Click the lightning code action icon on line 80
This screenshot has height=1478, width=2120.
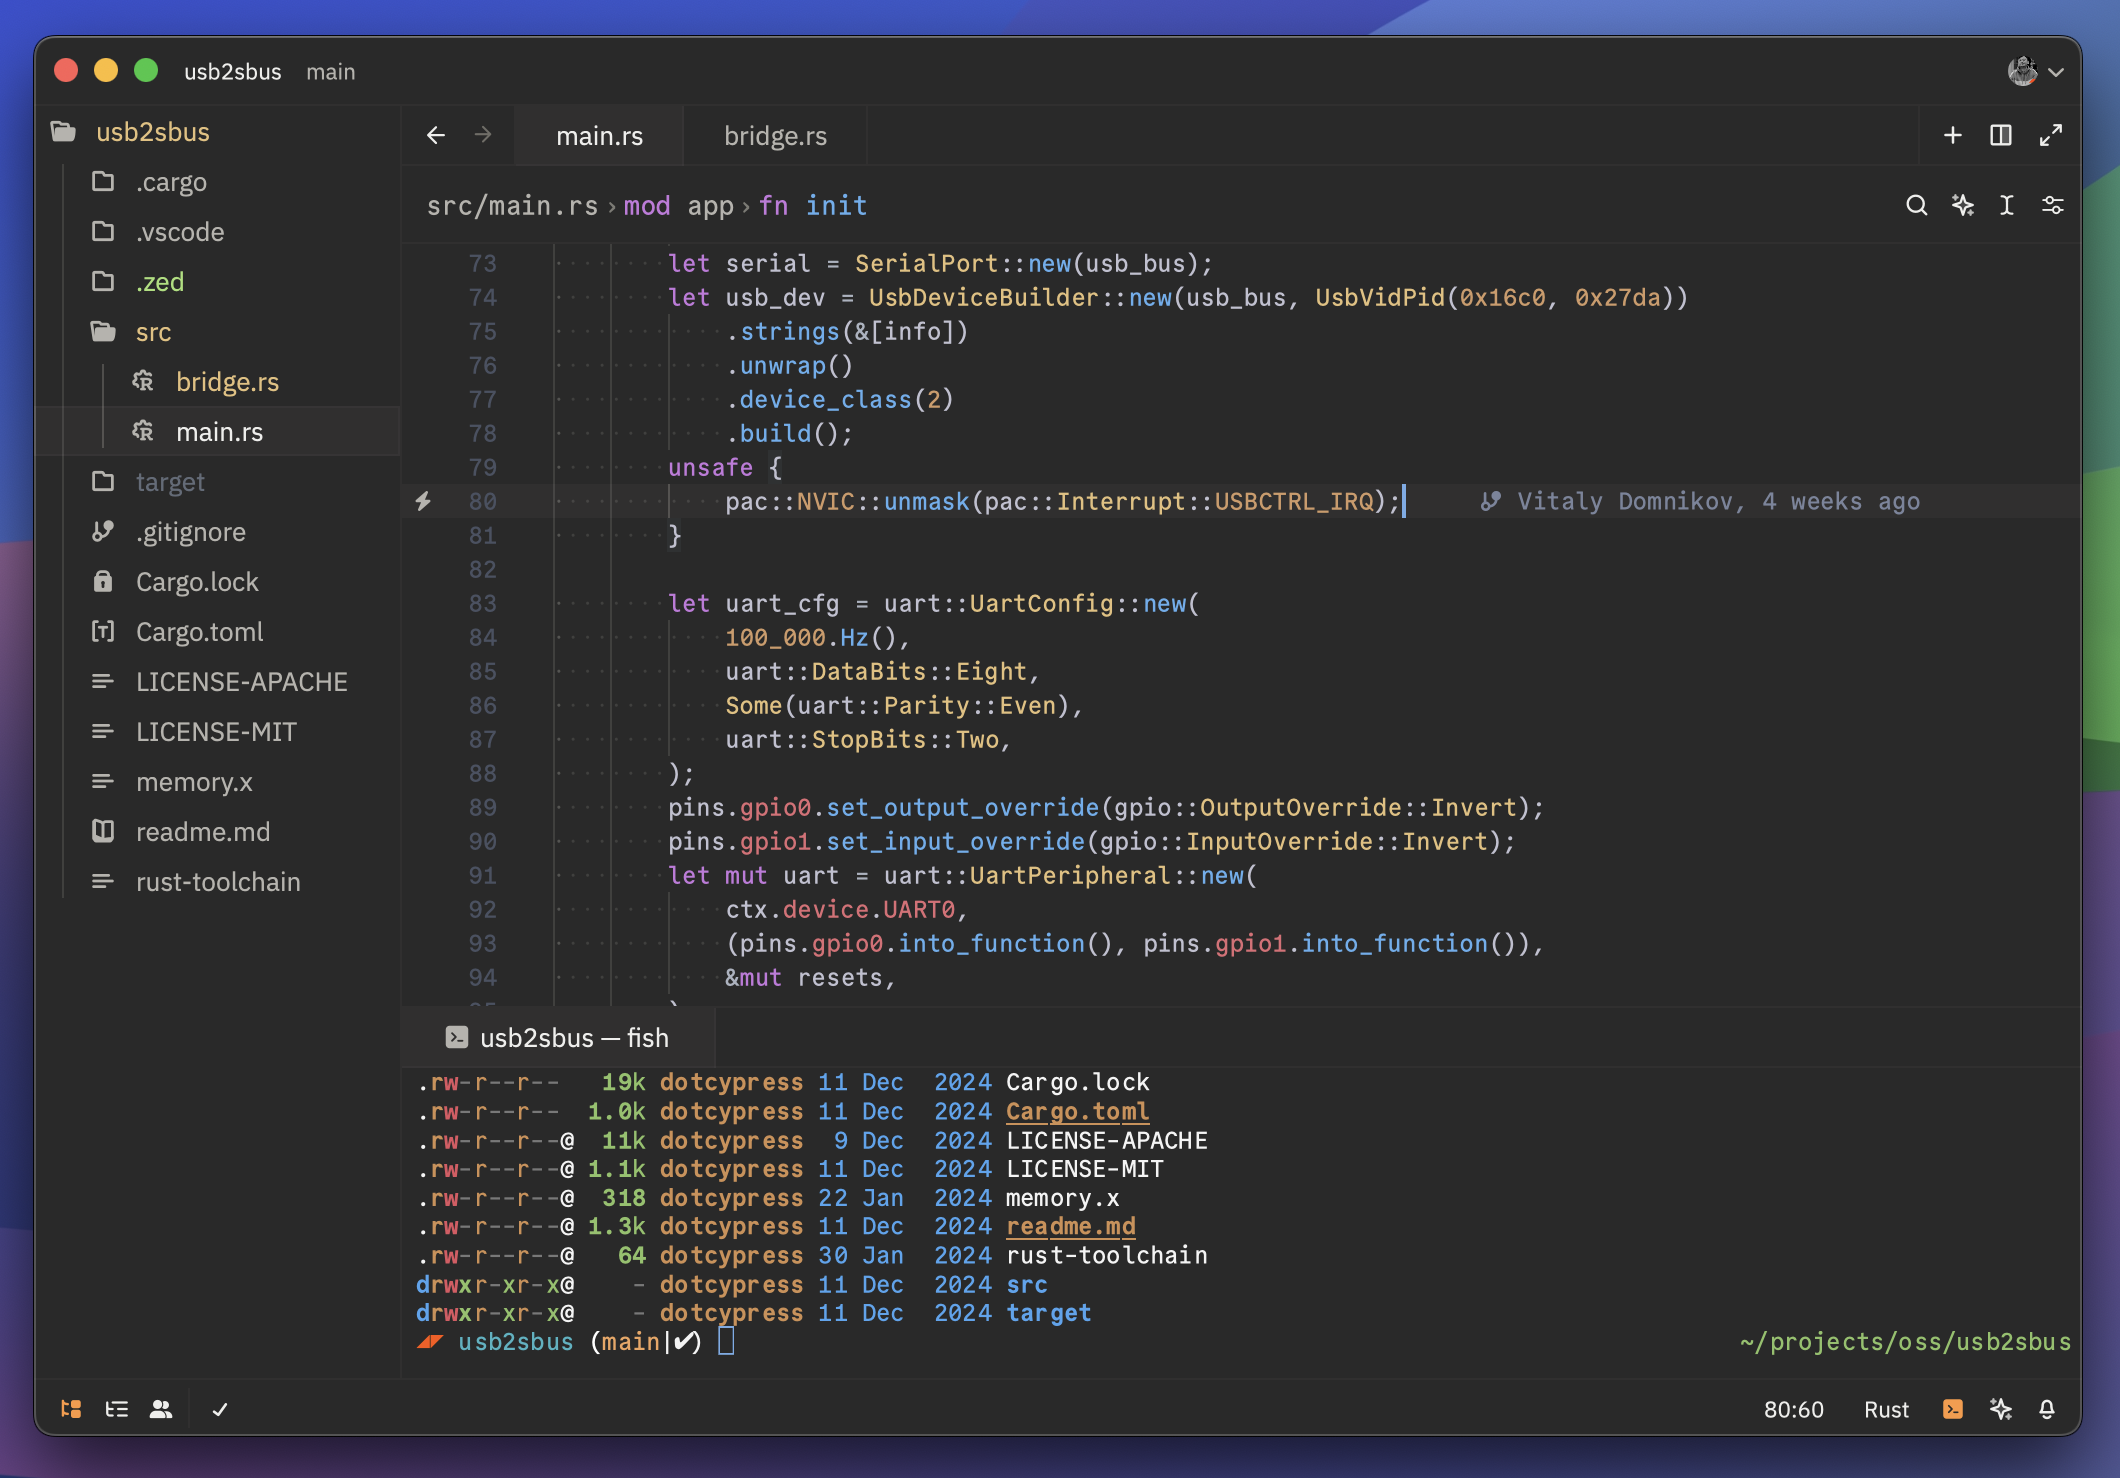[423, 501]
